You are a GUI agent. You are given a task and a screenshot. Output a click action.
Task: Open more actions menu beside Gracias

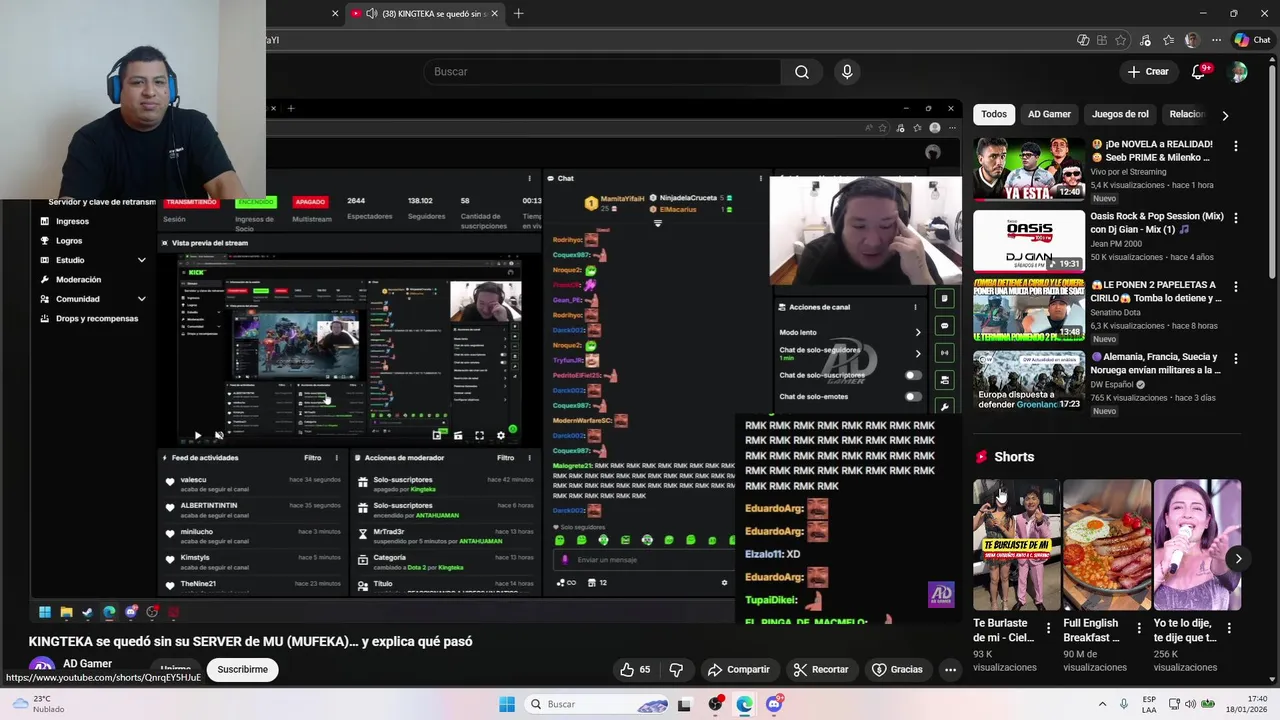click(950, 670)
